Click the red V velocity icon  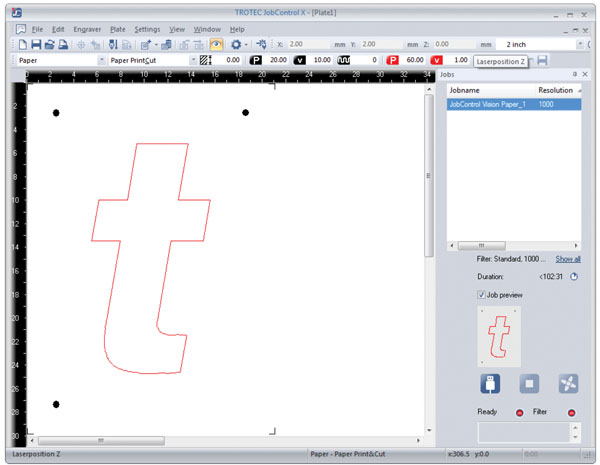[x=436, y=60]
